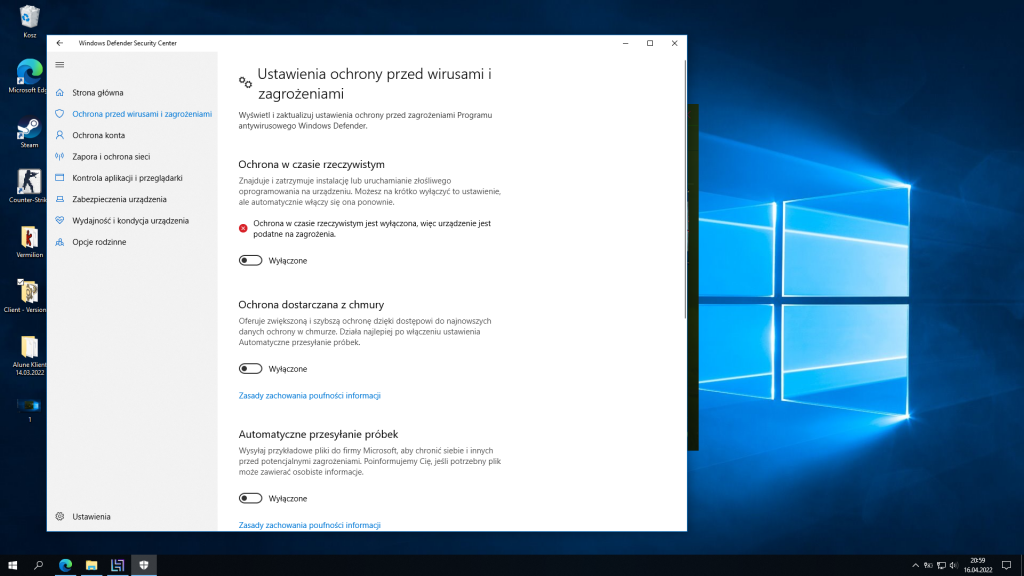The width and height of the screenshot is (1024, 576).
Task: Select the Microsoft Edge desktop shortcut
Action: coord(28,76)
